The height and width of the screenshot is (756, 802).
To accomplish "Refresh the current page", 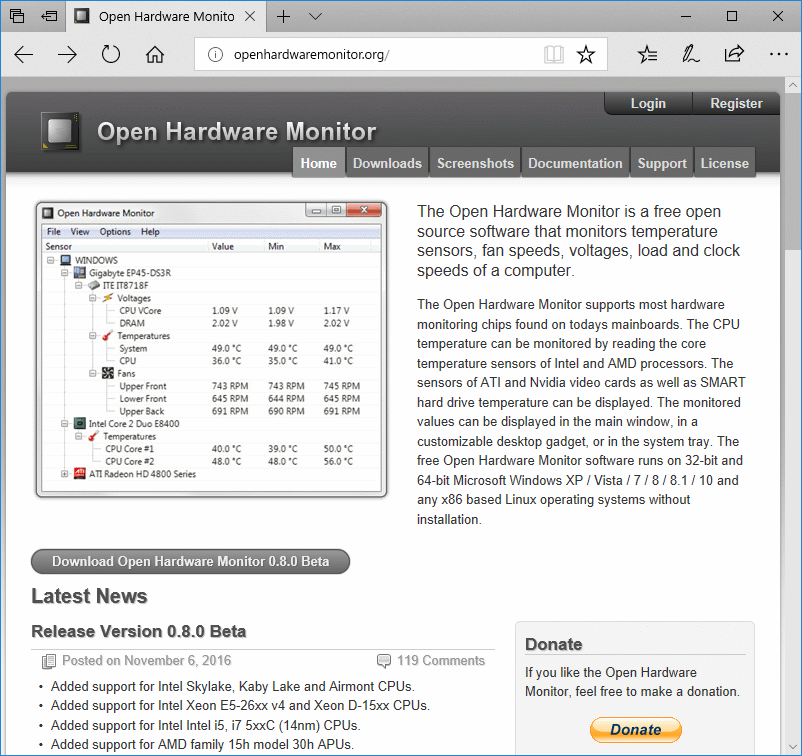I will 110,54.
